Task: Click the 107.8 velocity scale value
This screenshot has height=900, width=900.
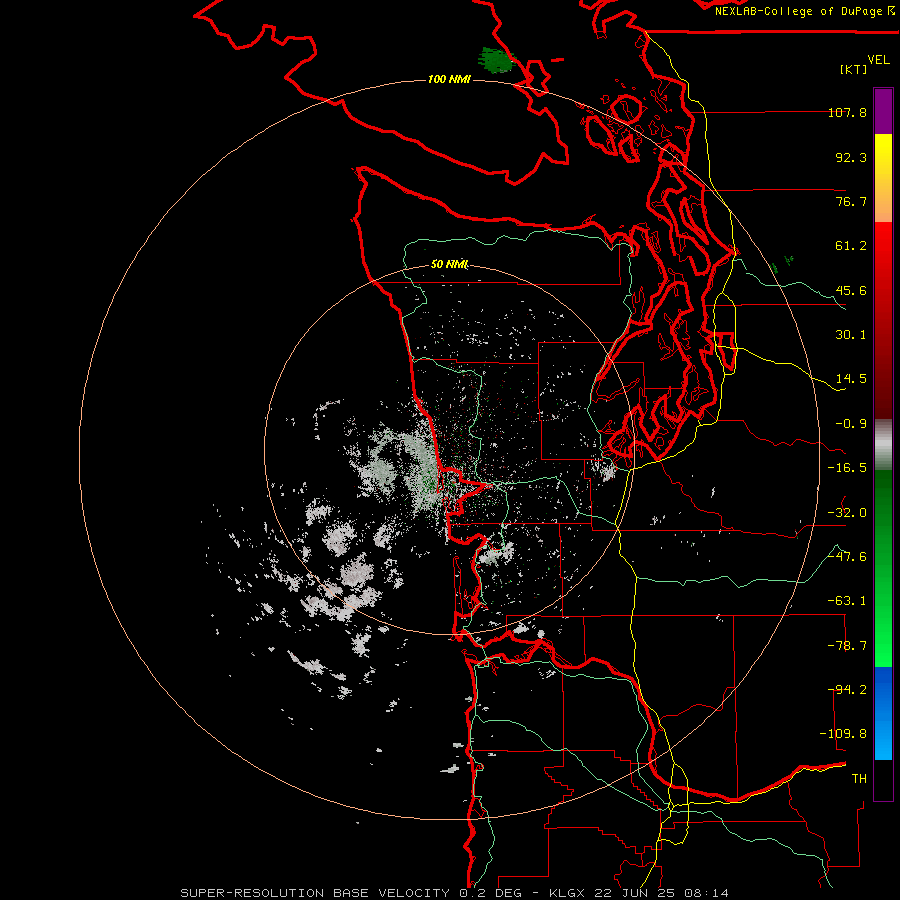Action: 847,112
